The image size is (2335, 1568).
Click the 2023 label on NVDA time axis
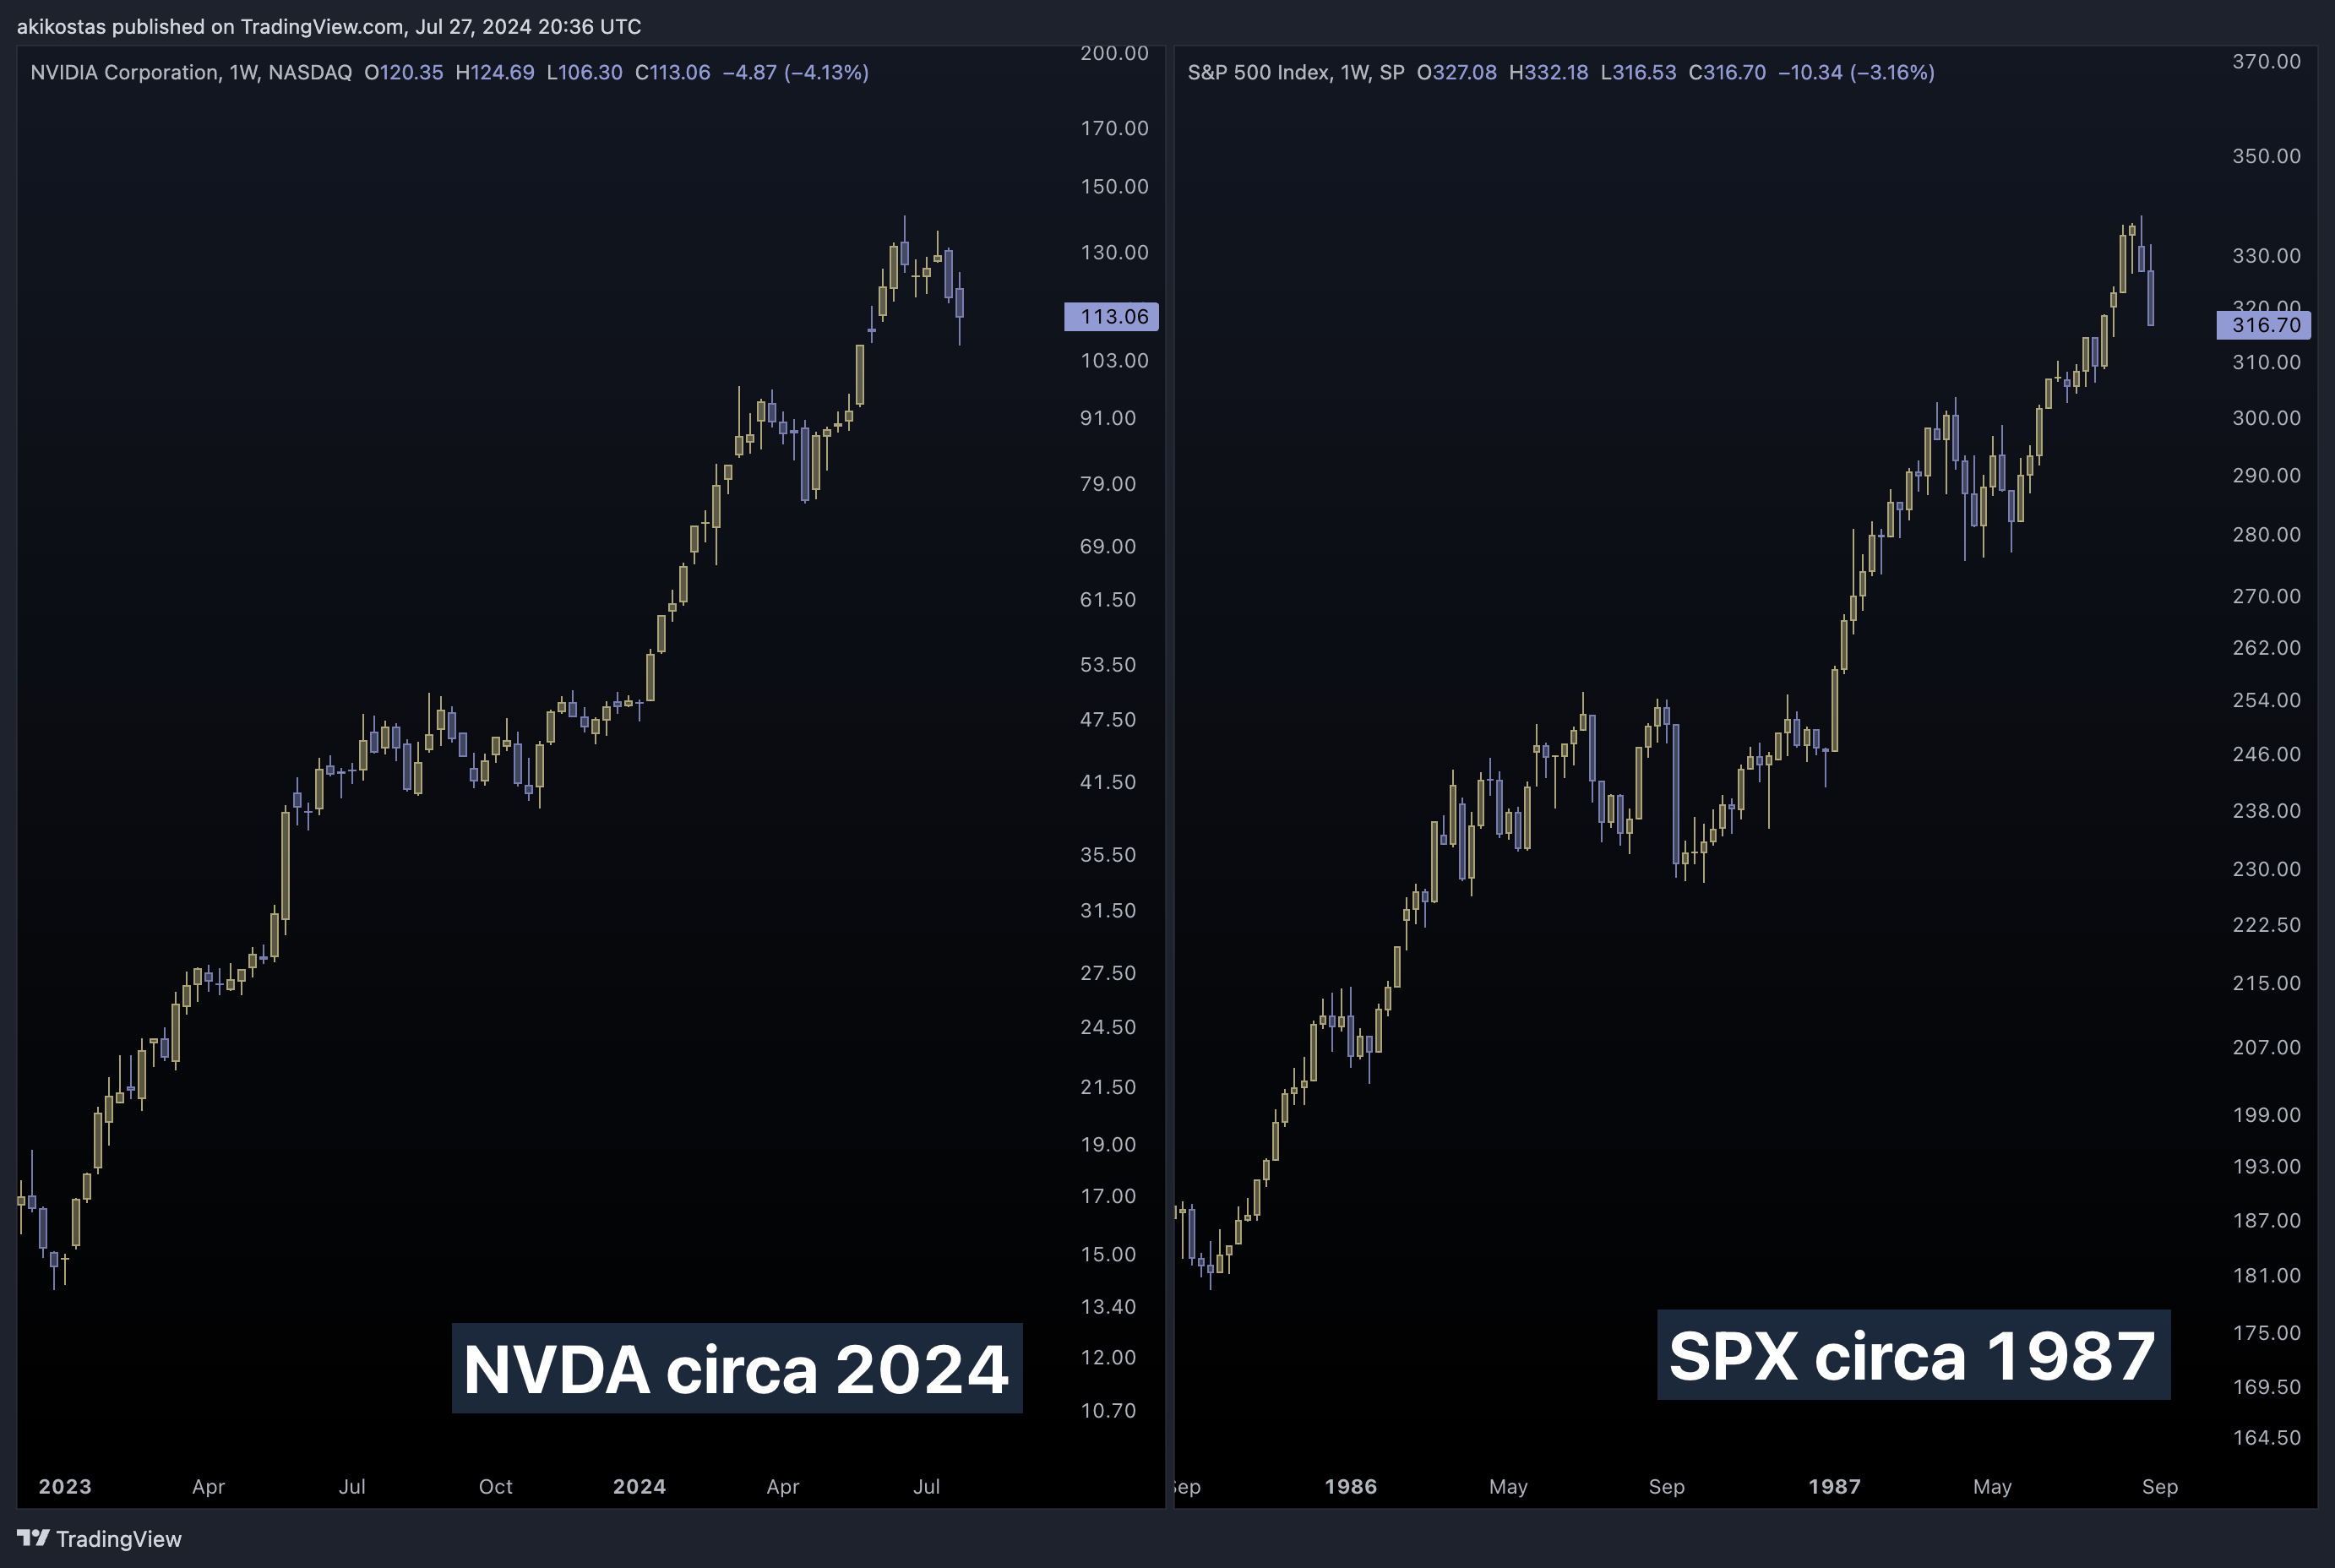point(65,1486)
